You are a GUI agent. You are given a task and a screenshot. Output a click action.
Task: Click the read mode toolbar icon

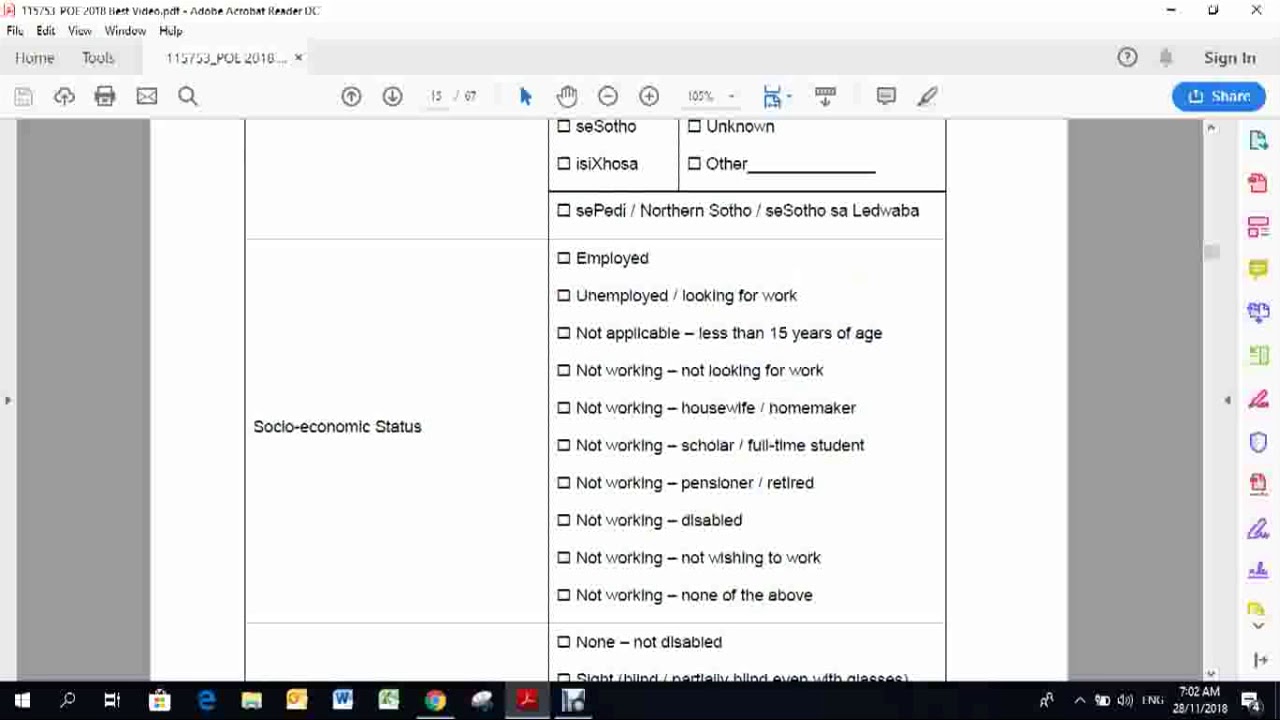[825, 96]
